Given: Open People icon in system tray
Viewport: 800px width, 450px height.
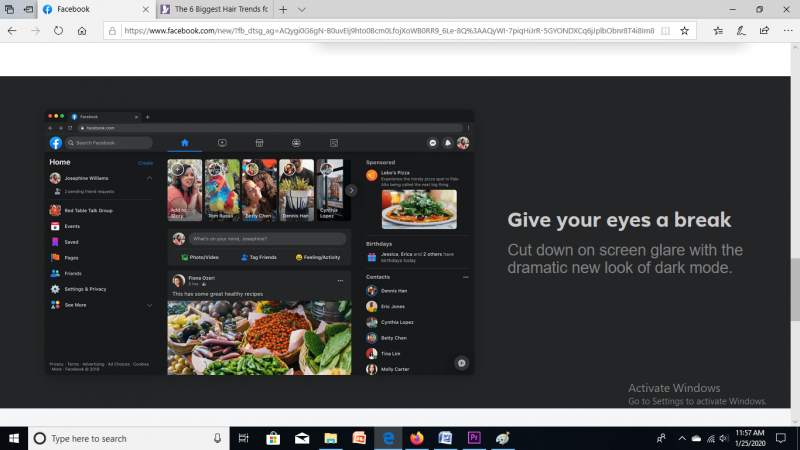Looking at the screenshot, I should (x=661, y=438).
